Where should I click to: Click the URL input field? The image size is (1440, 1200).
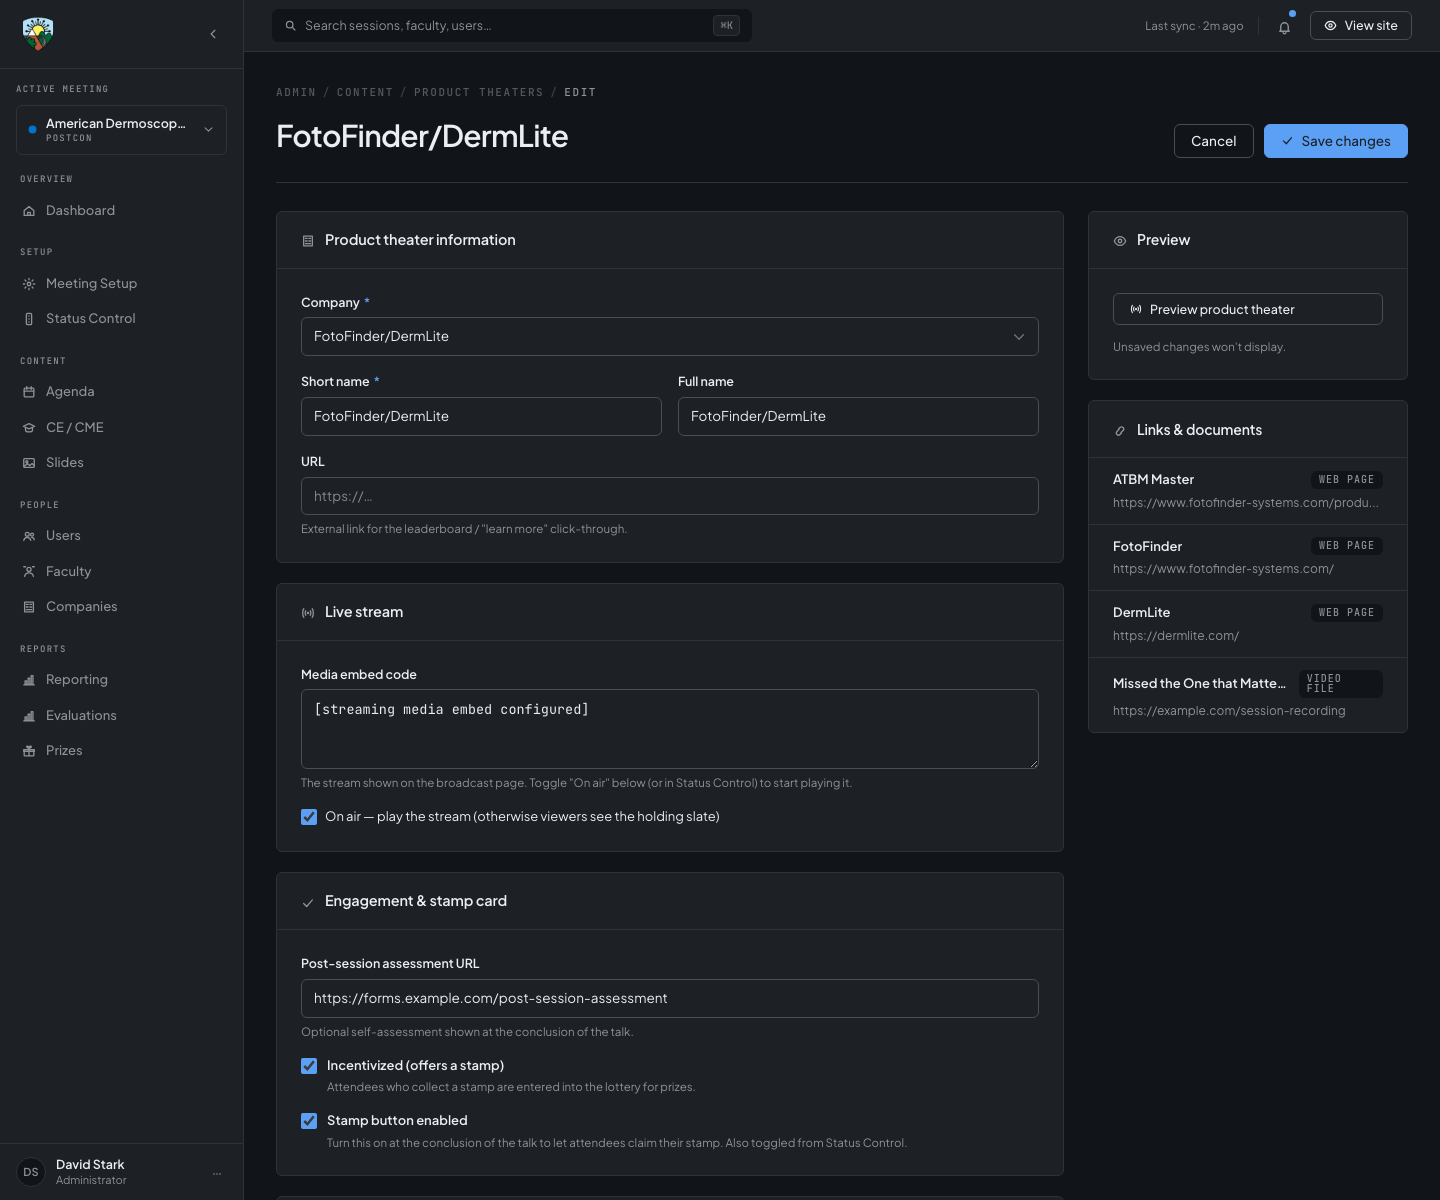[670, 496]
